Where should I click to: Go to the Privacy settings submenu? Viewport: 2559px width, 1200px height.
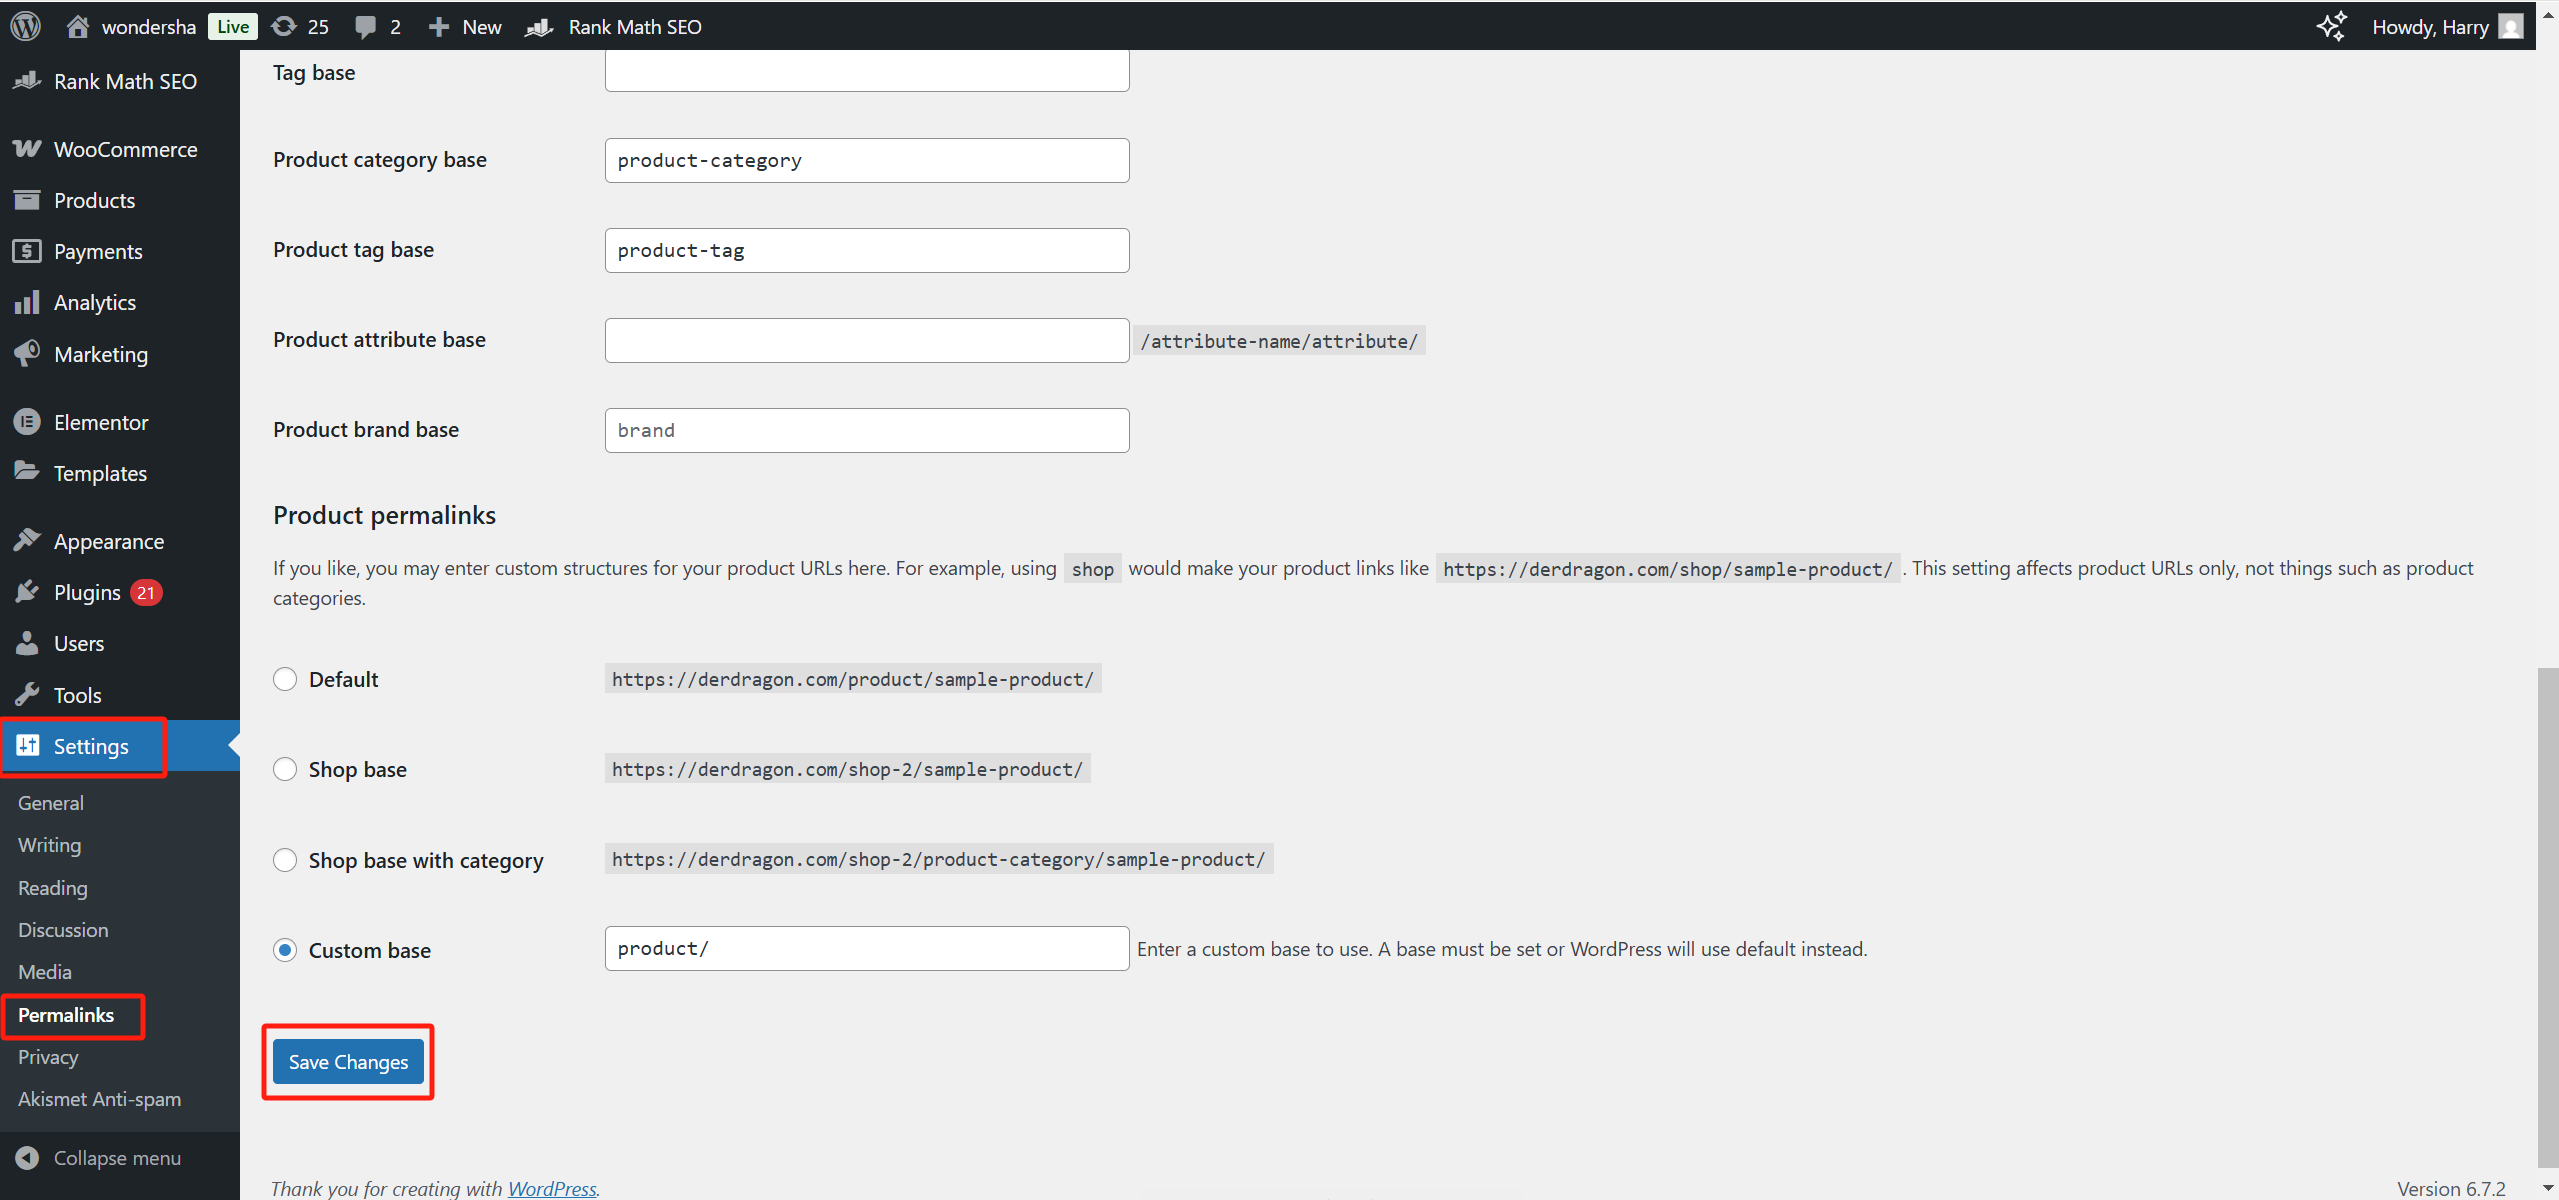[48, 1057]
